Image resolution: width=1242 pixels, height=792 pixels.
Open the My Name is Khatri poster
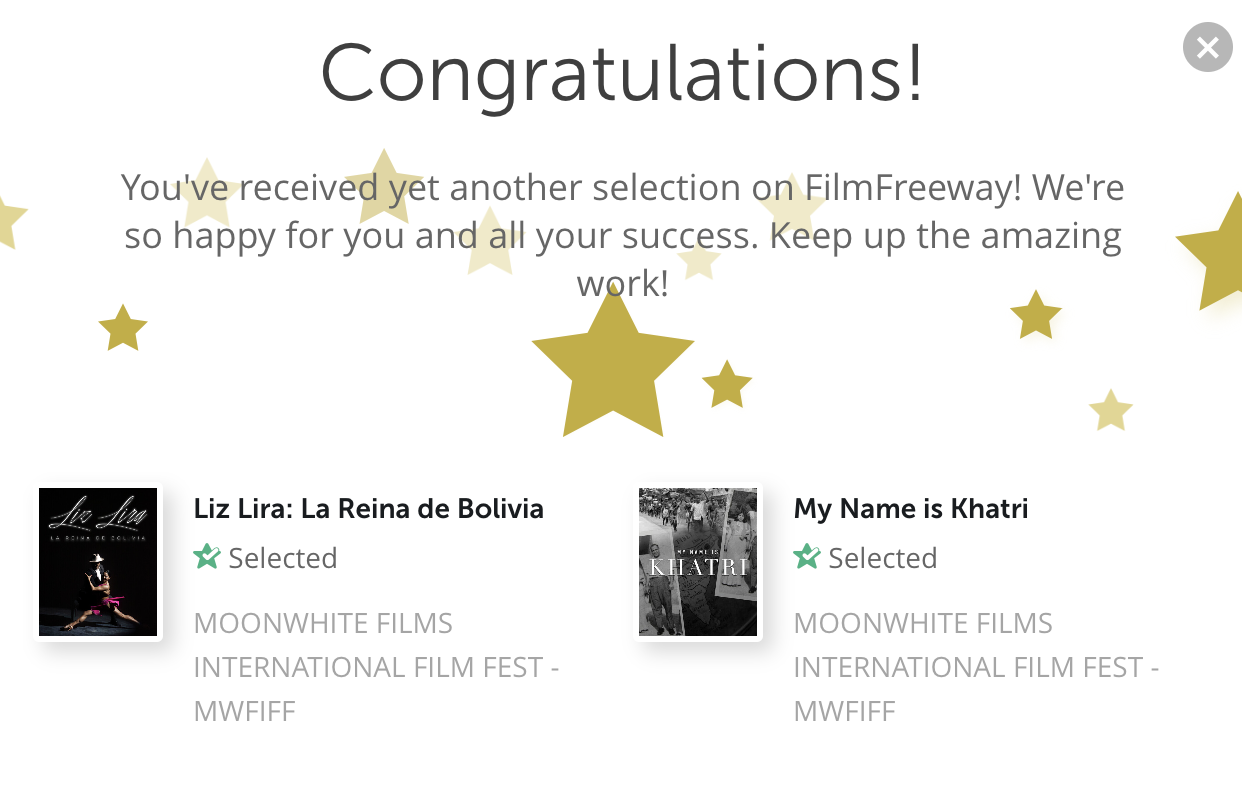pyautogui.click(x=698, y=562)
